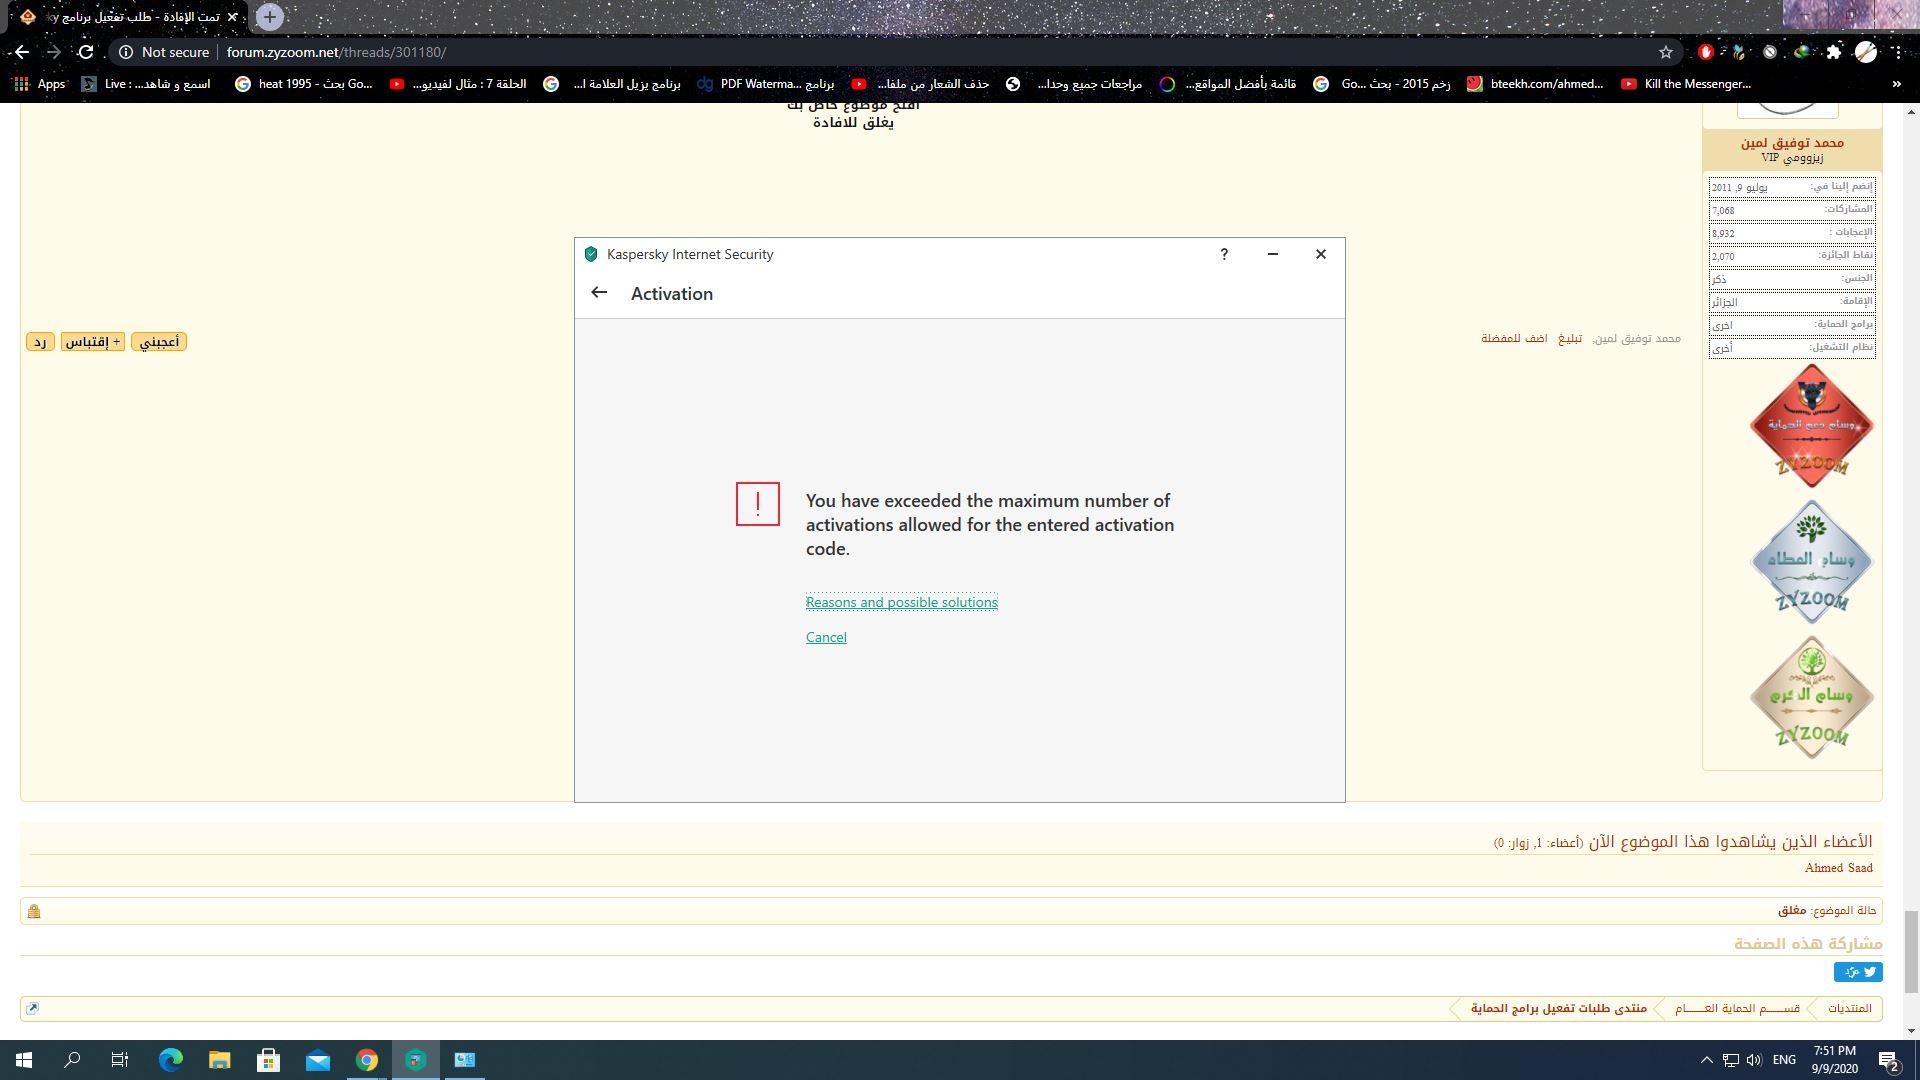Click the red exclamation warning icon

(758, 503)
